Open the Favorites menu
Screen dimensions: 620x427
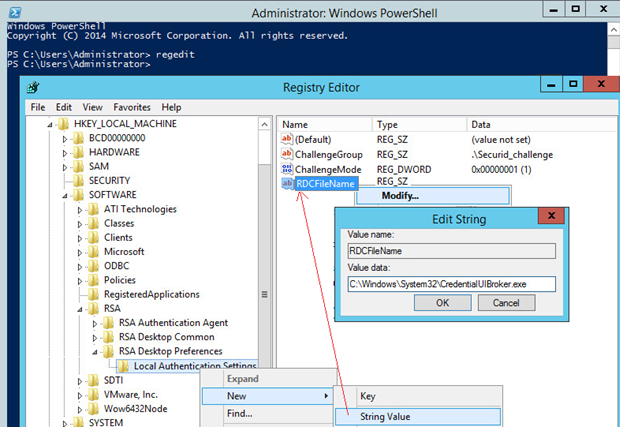132,107
